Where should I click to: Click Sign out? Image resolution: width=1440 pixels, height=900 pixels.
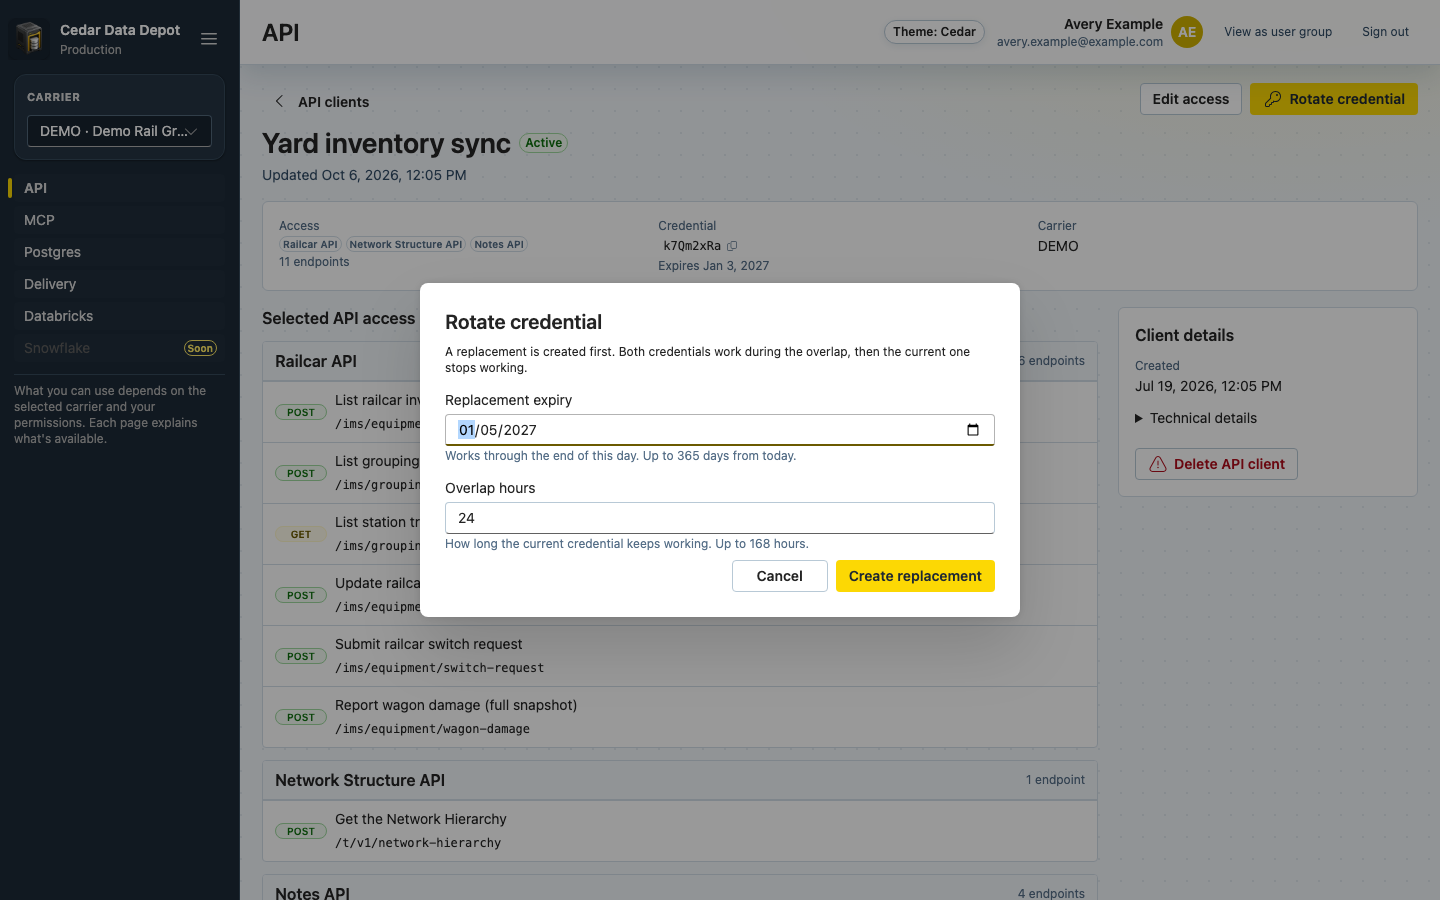pyautogui.click(x=1385, y=32)
